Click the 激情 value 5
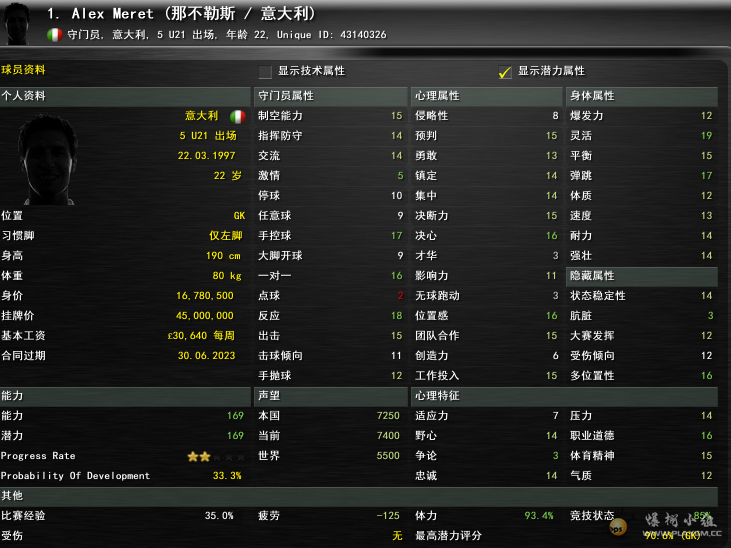731x548 pixels. click(x=400, y=176)
